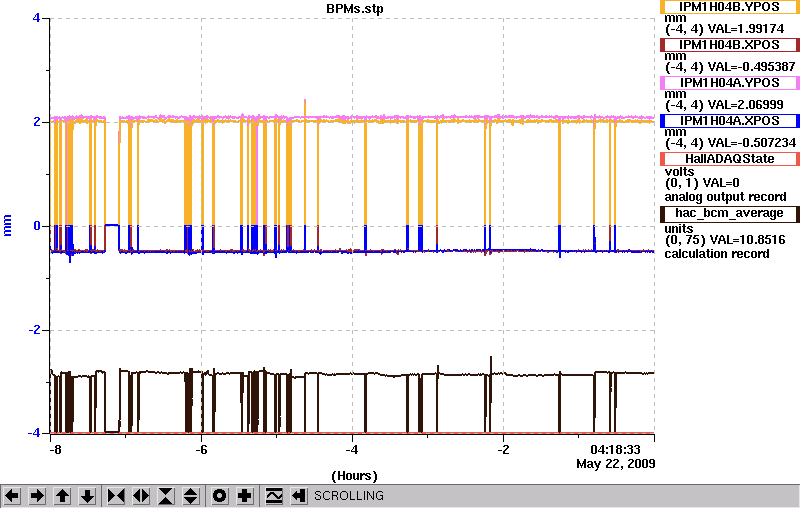Click the vertical zoom-out (outward triangles) icon

coord(190,496)
